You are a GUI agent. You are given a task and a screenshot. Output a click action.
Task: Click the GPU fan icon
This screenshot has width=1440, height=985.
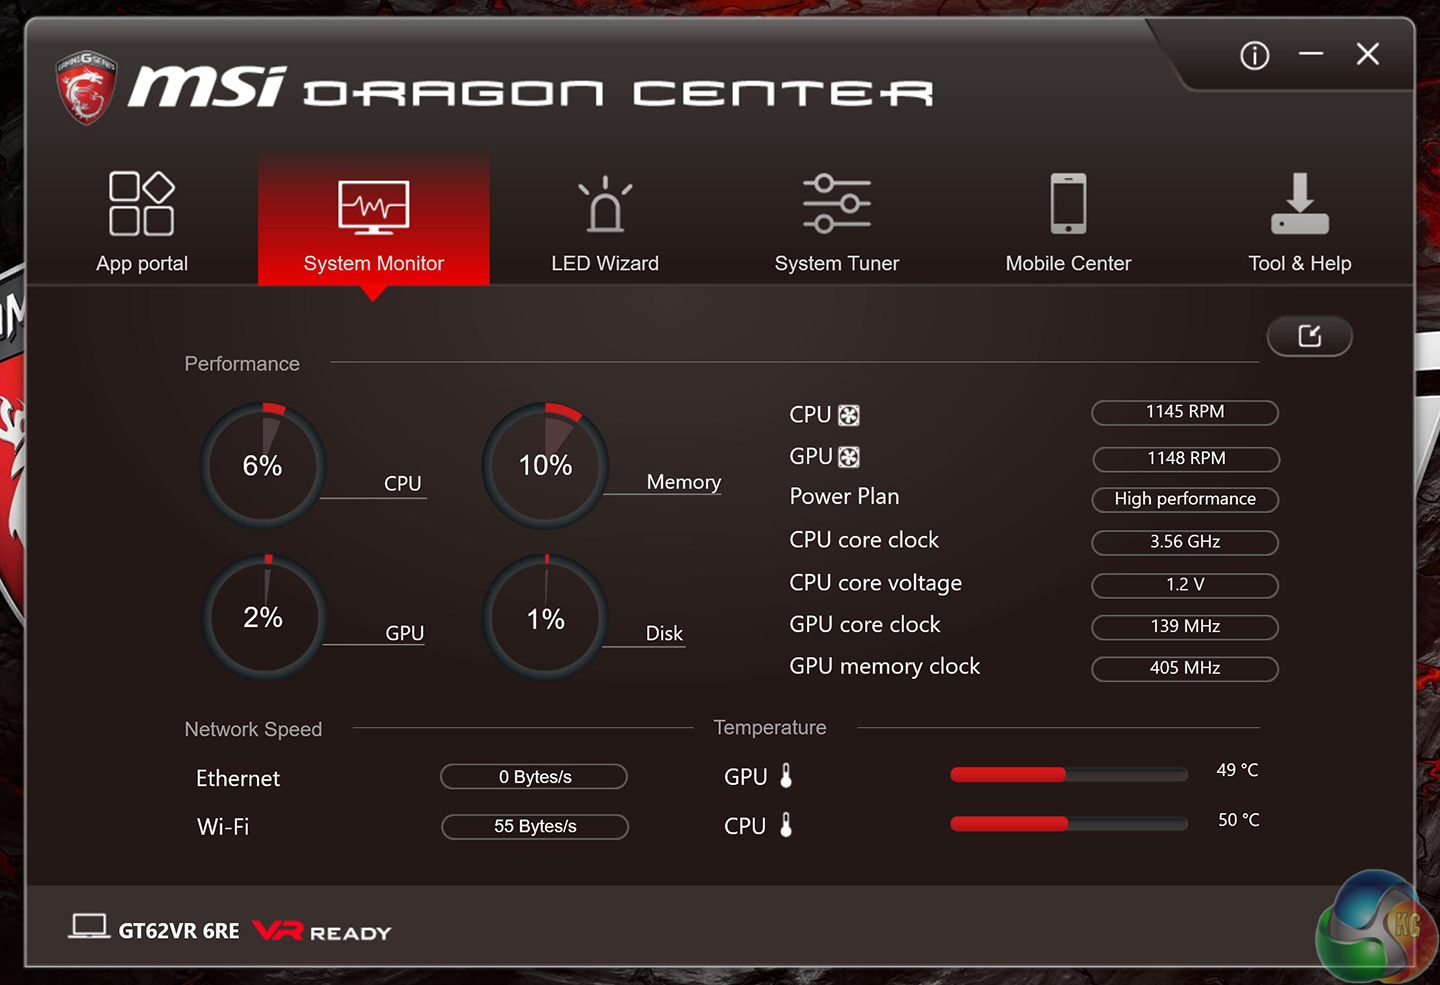[x=849, y=457]
